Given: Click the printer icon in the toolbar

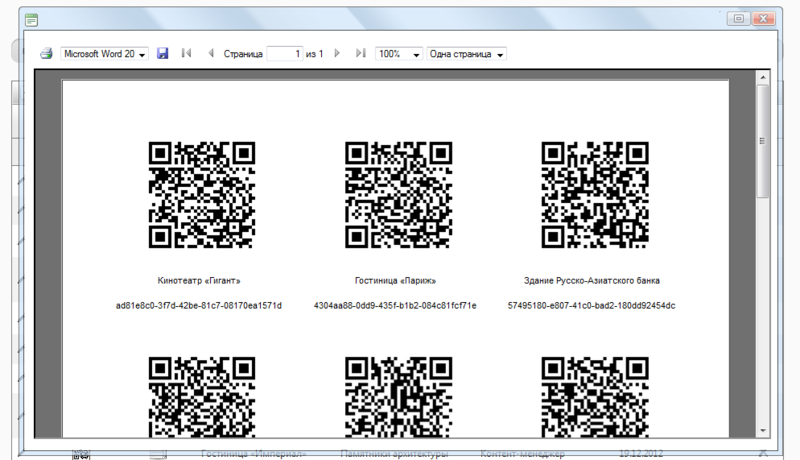Looking at the screenshot, I should pyautogui.click(x=46, y=54).
